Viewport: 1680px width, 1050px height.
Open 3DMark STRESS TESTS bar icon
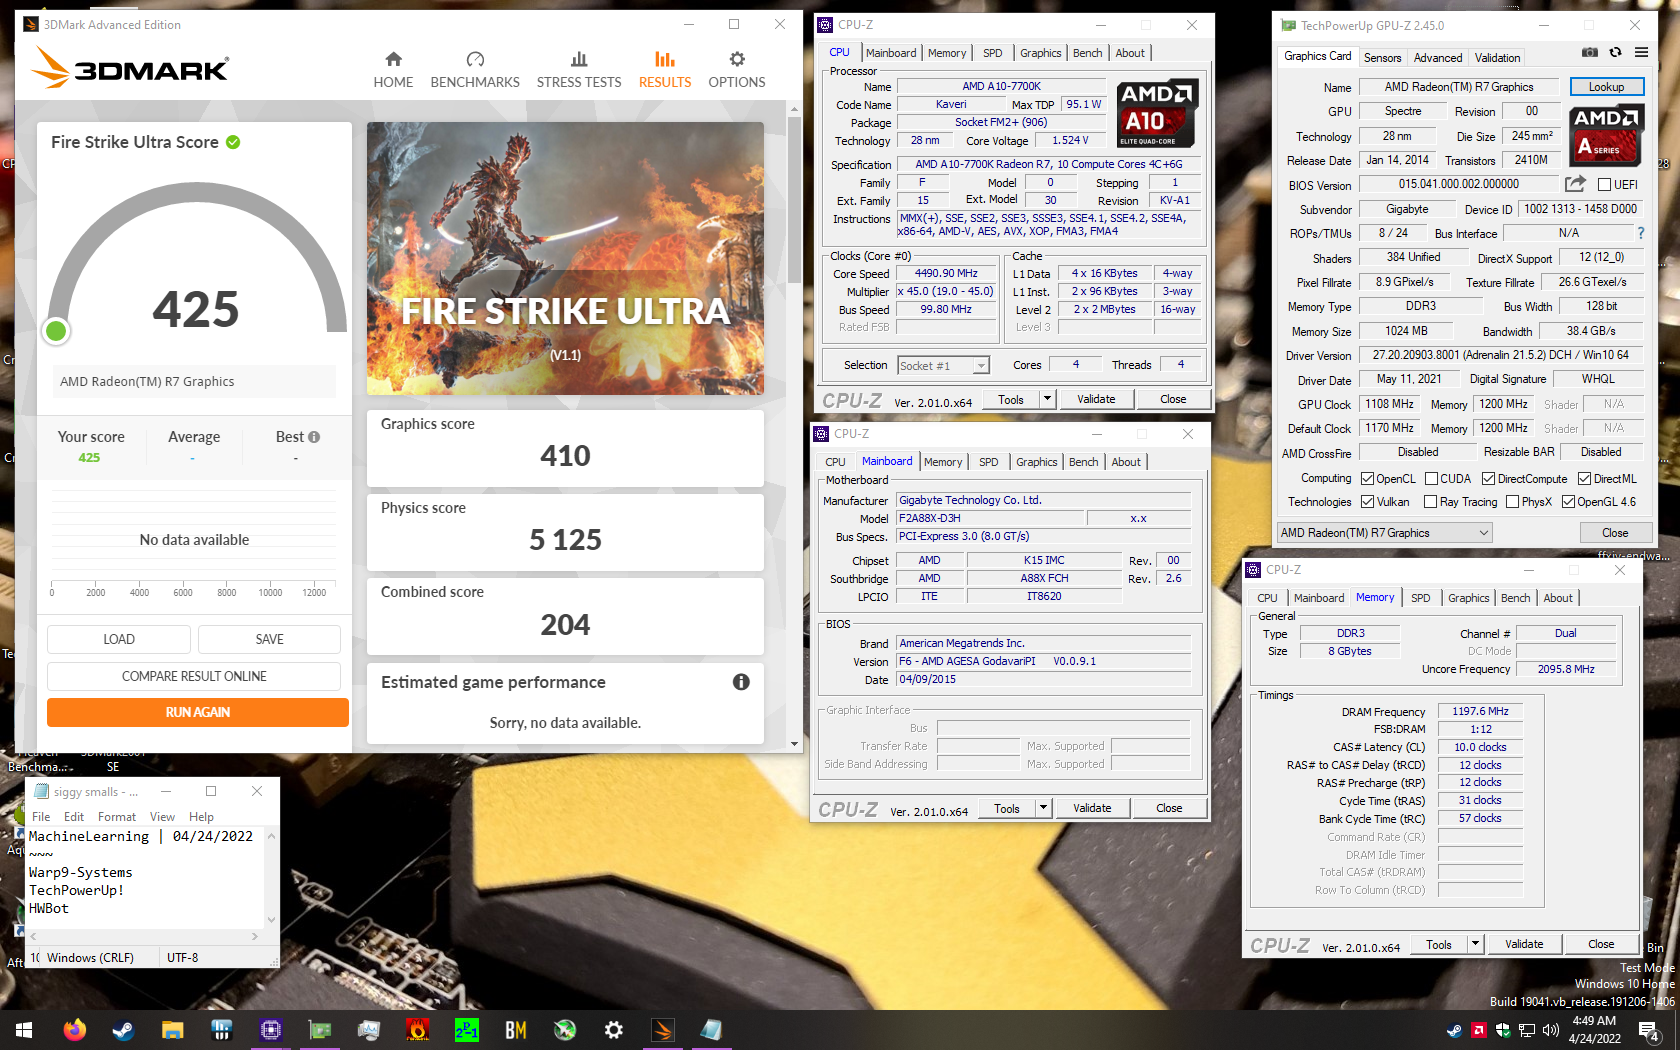pyautogui.click(x=579, y=59)
